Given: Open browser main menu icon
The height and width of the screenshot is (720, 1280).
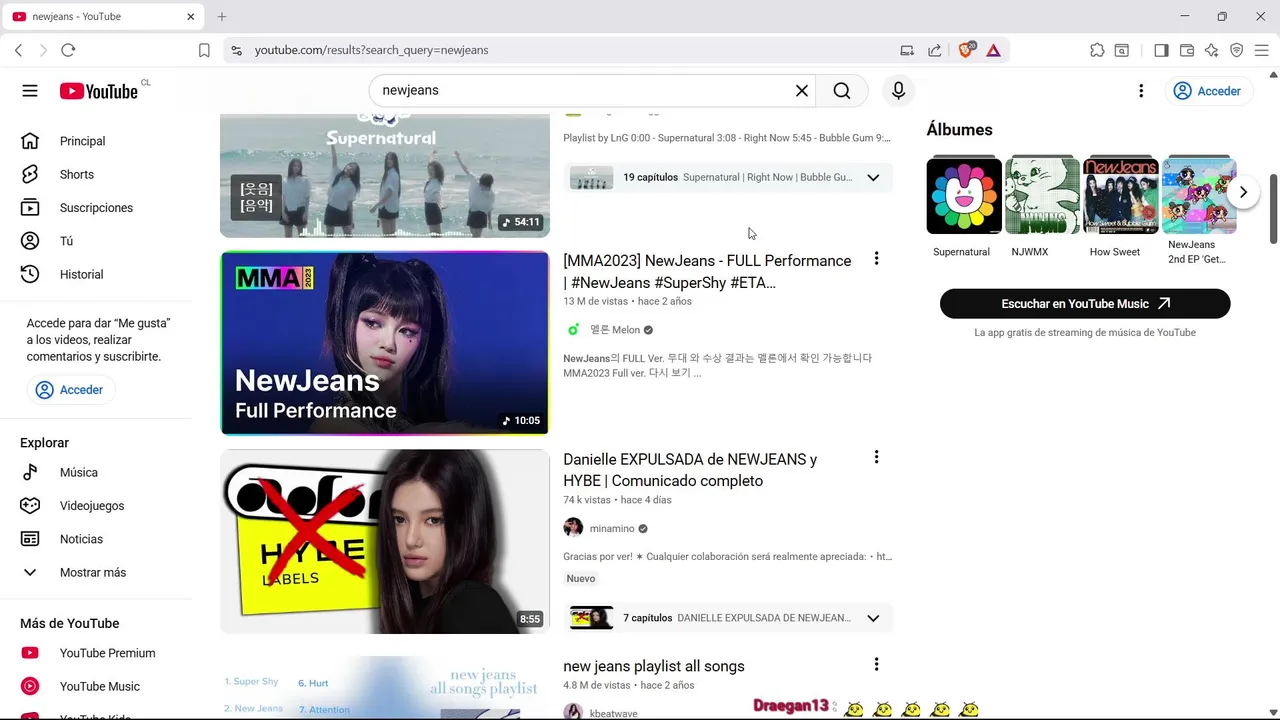Looking at the screenshot, I should coord(1262,50).
